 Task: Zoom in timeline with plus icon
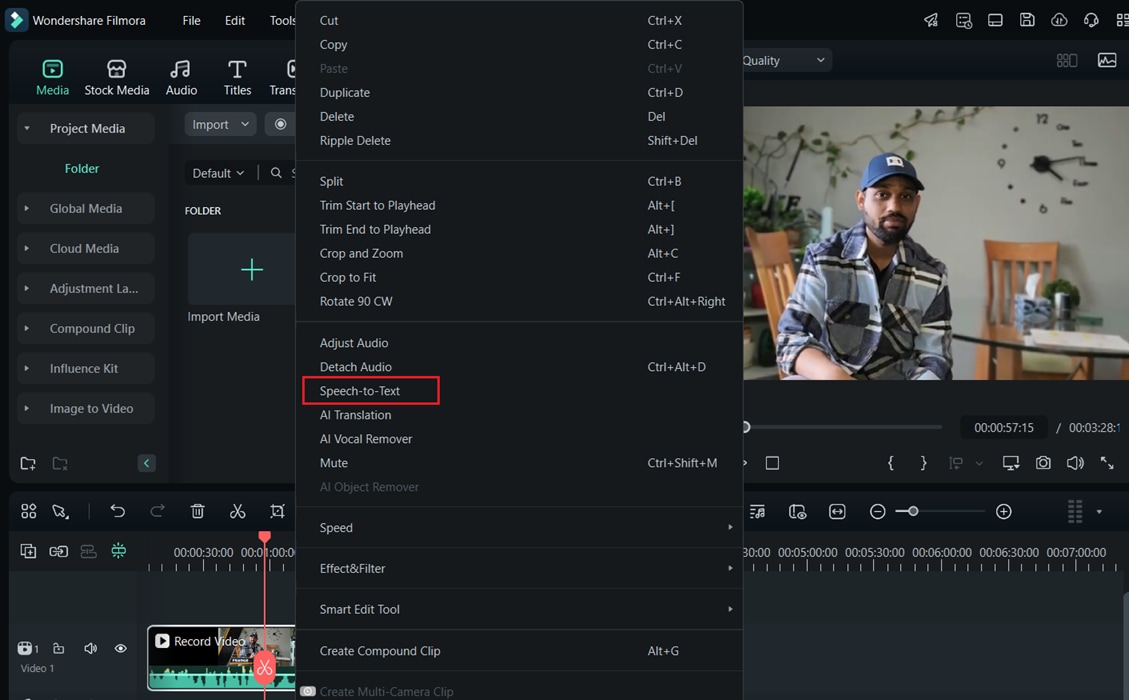1004,511
